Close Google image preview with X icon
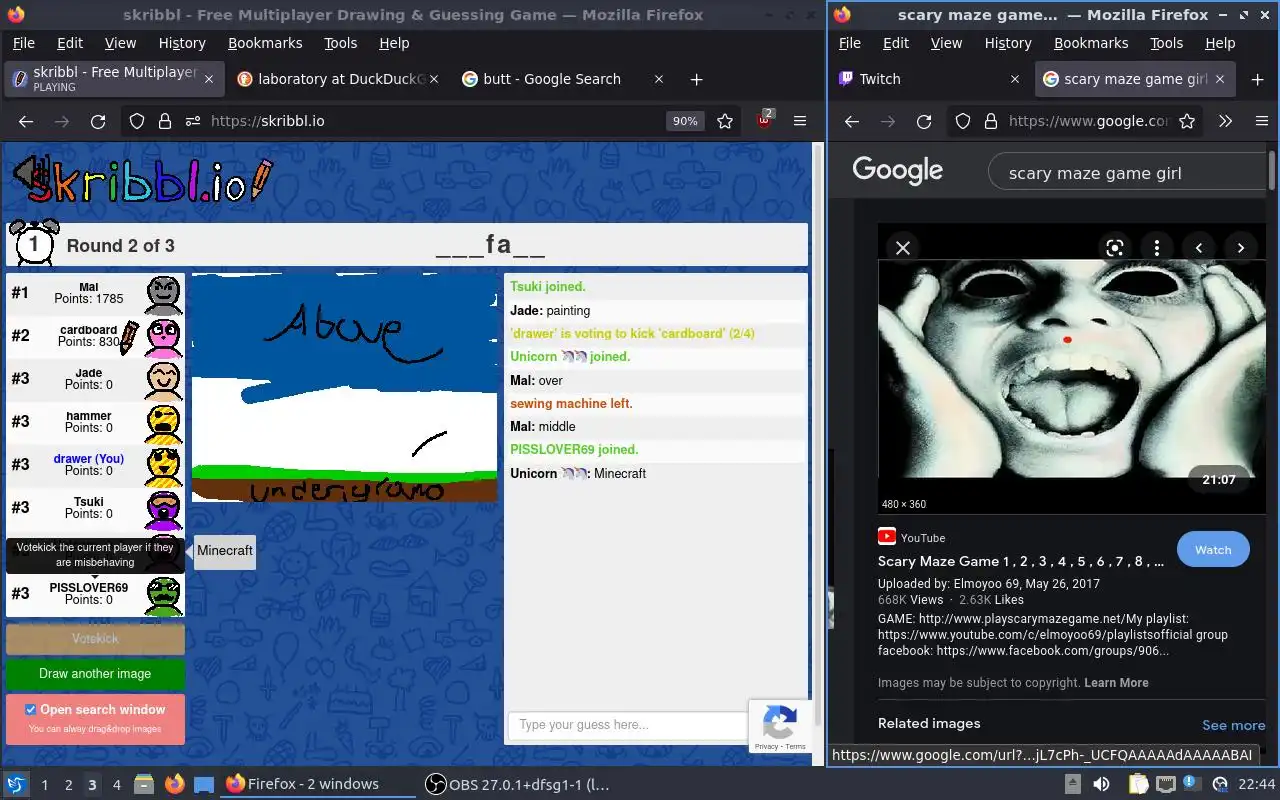The image size is (1280, 800). (903, 248)
